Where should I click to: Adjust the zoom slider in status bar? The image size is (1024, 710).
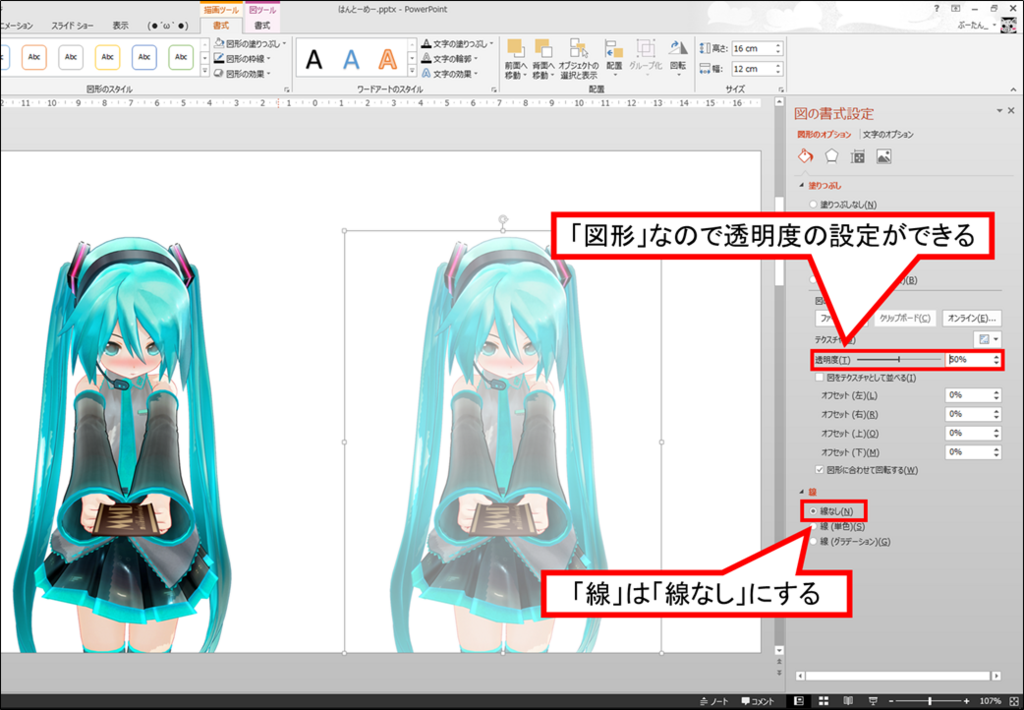[929, 701]
